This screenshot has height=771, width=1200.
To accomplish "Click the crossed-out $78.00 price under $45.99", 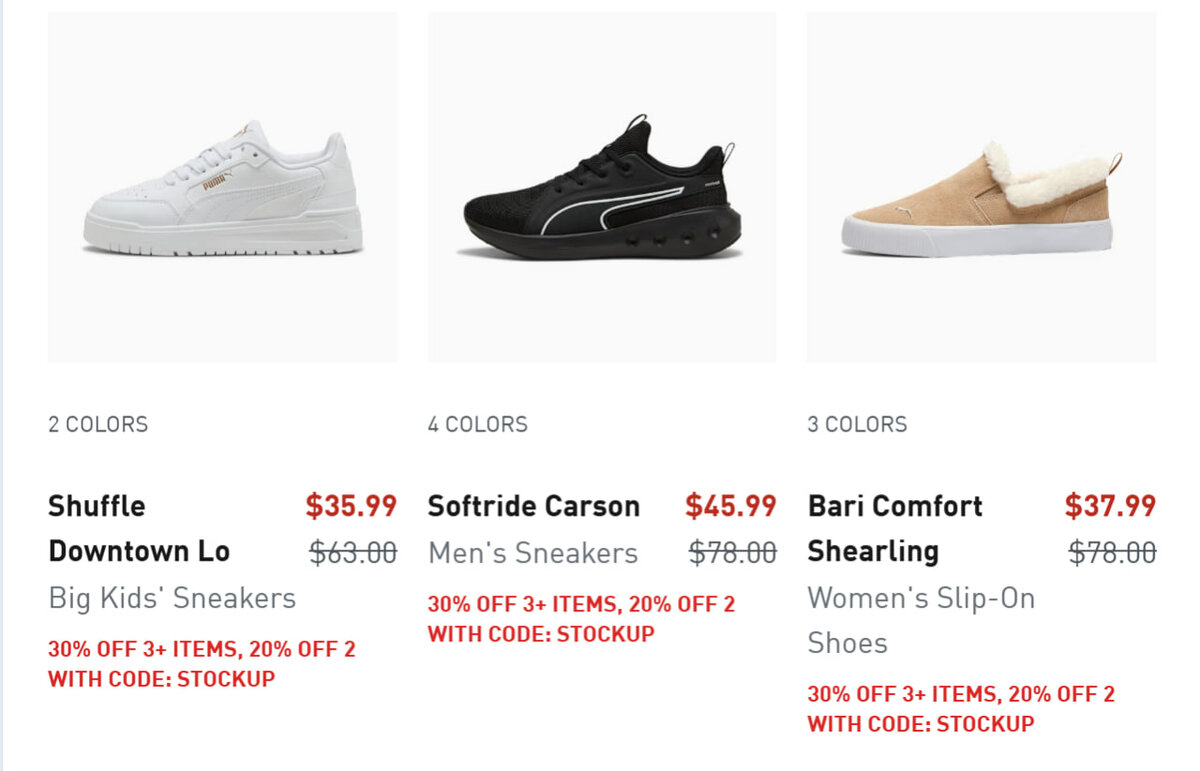I will (x=732, y=552).
